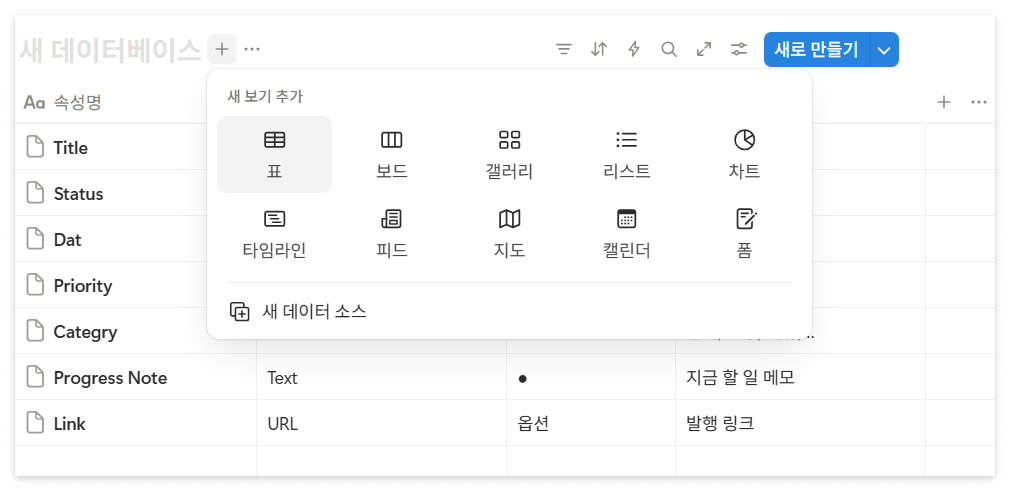Select the 차트 chart view
The height and width of the screenshot is (491, 1010).
745,154
